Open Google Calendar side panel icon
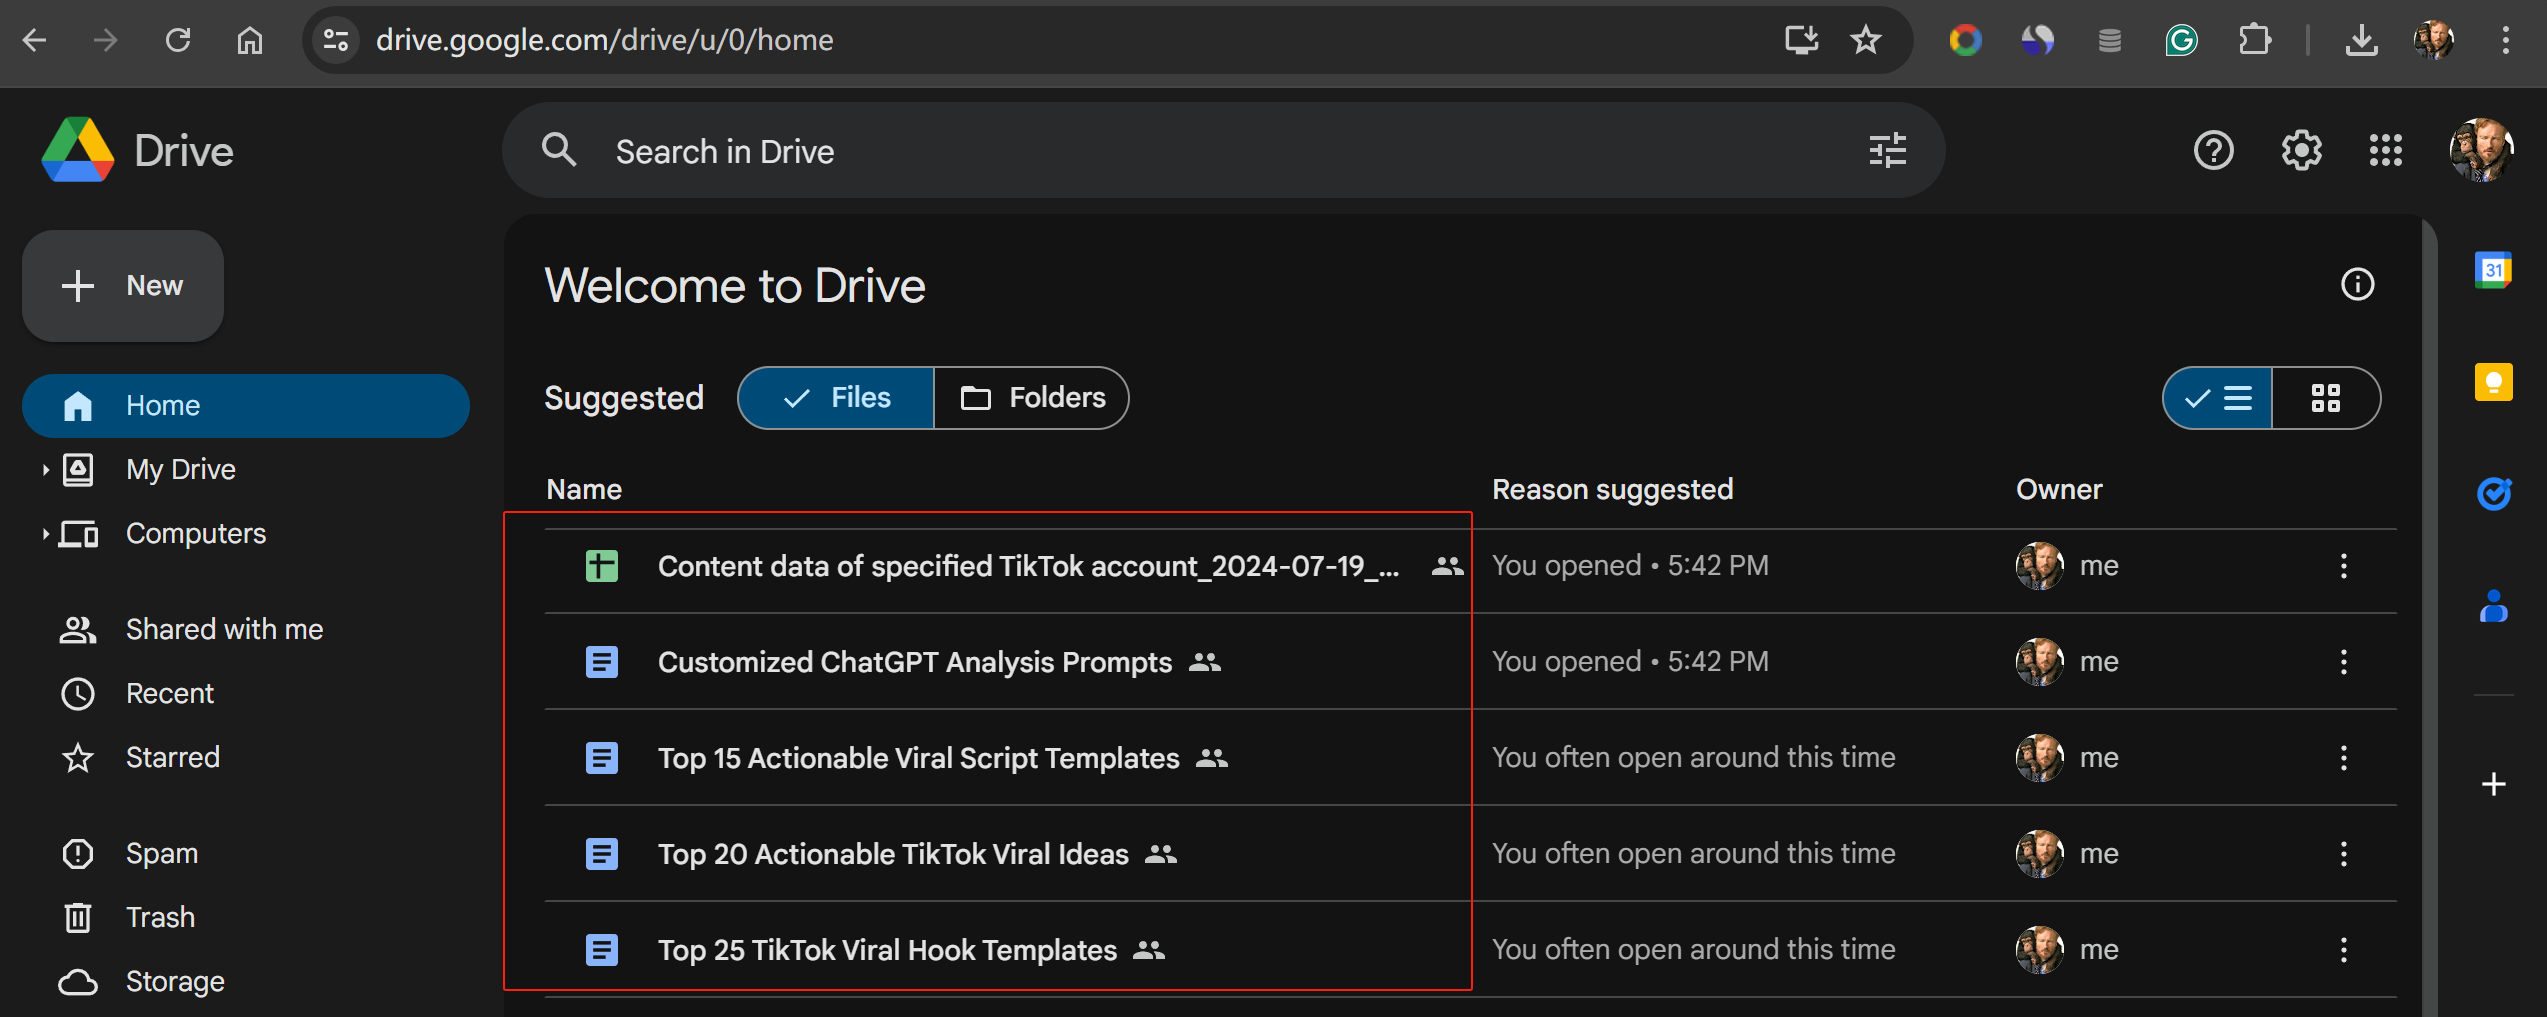Image resolution: width=2547 pixels, height=1017 pixels. tap(2493, 270)
